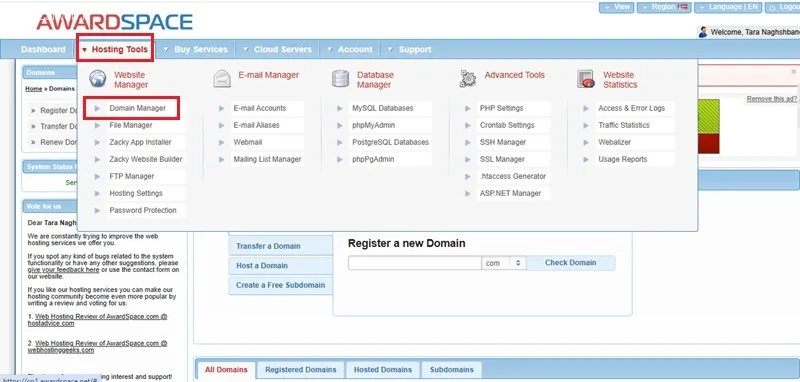Open FTP Manager
The image size is (800, 382).
pos(132,176)
